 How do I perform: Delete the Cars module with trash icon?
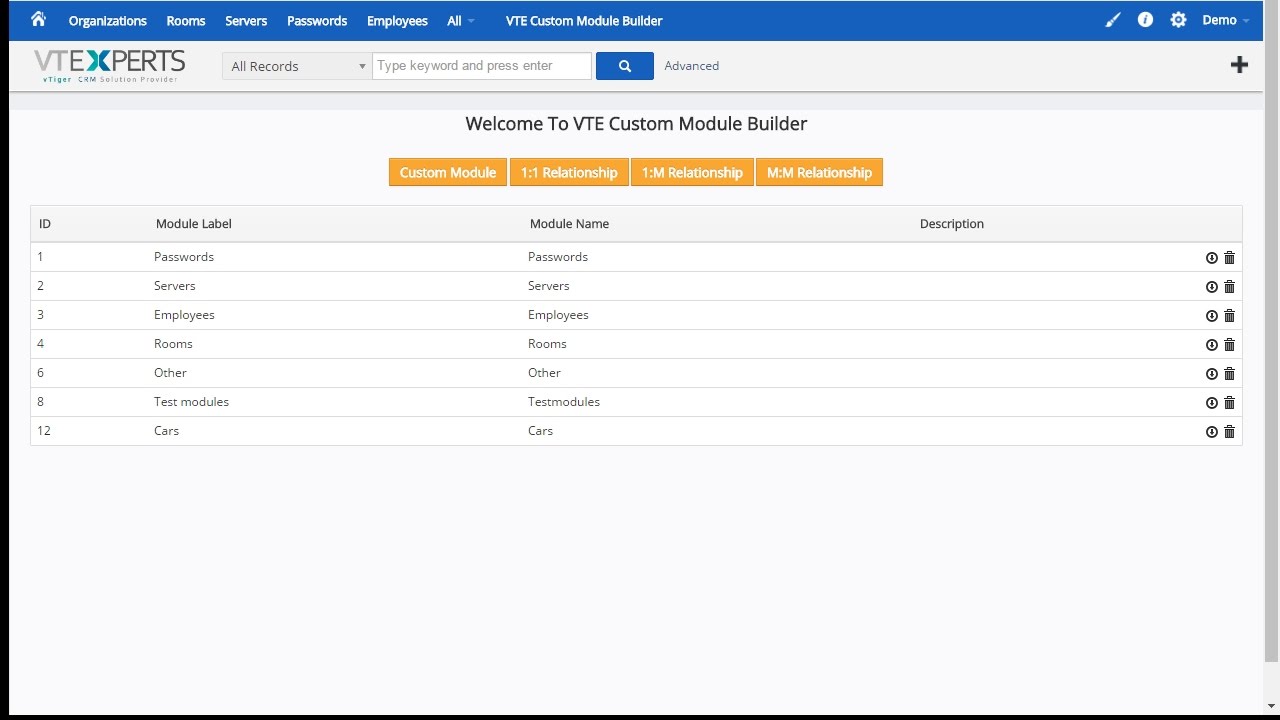(x=1230, y=432)
